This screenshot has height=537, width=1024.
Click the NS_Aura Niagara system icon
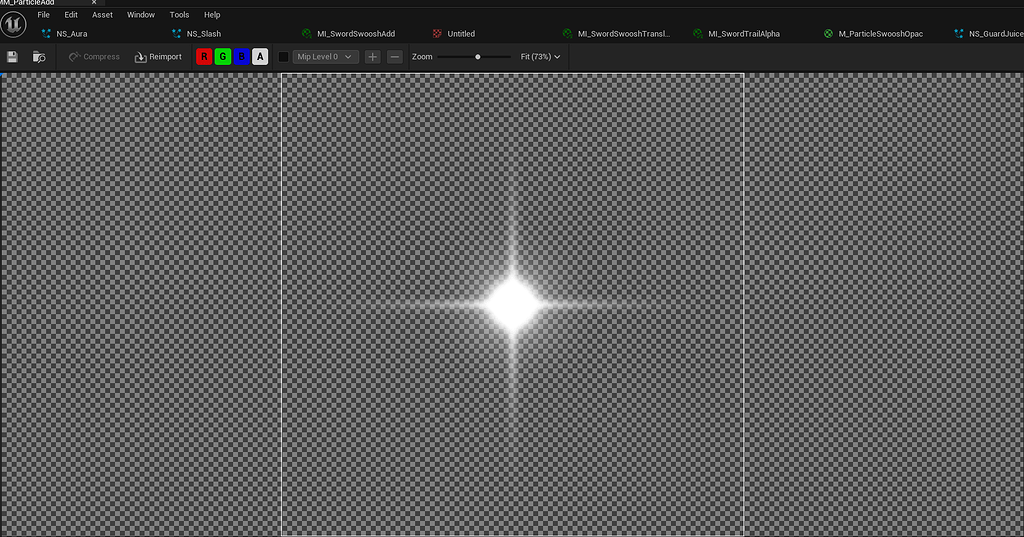pos(46,33)
